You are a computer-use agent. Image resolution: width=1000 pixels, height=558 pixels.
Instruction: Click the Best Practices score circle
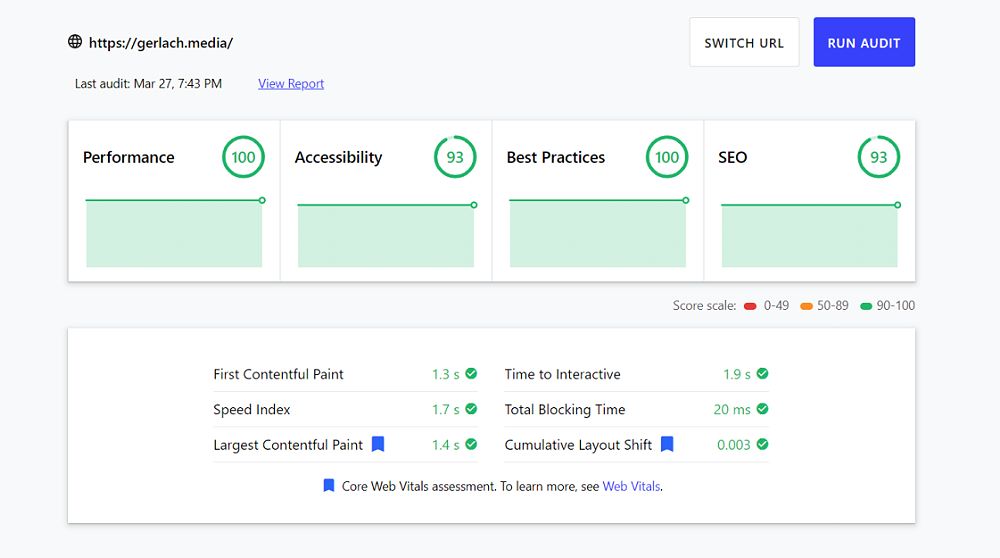click(667, 157)
